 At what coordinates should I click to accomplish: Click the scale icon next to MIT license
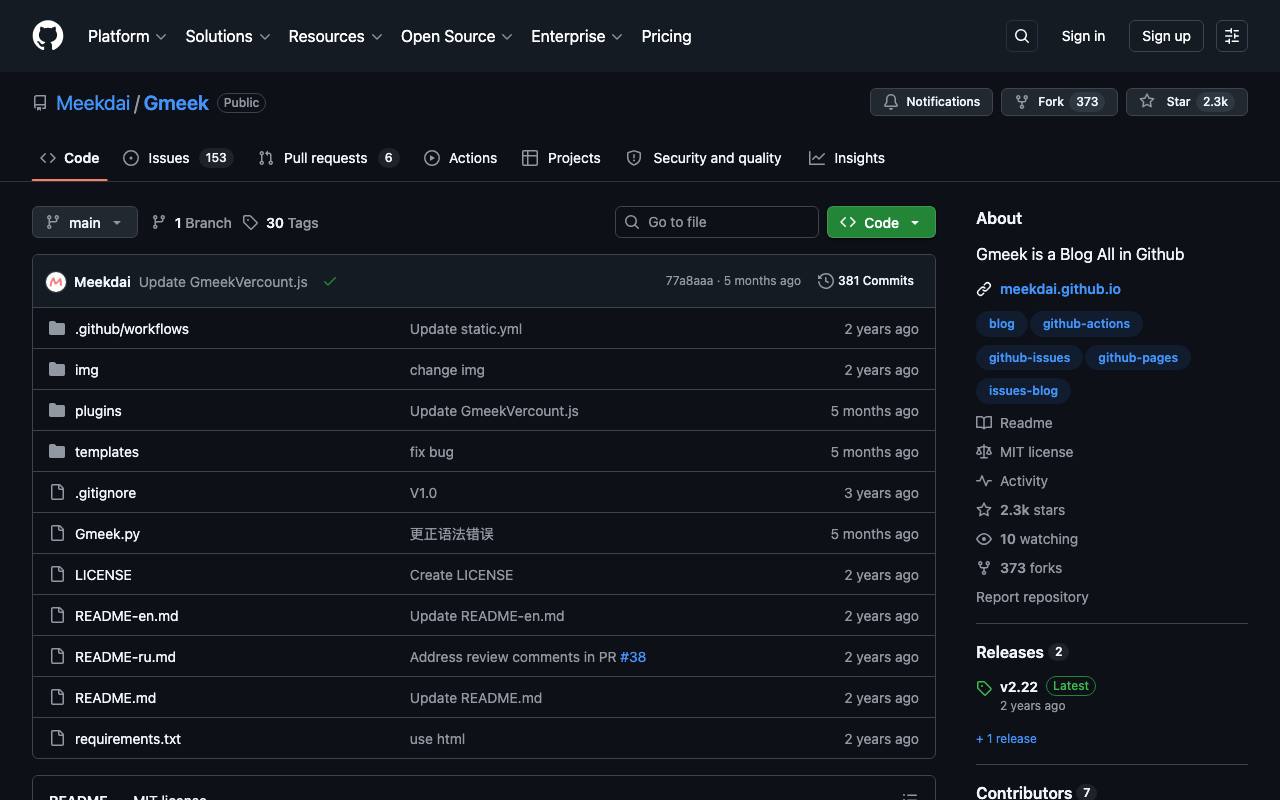point(984,452)
